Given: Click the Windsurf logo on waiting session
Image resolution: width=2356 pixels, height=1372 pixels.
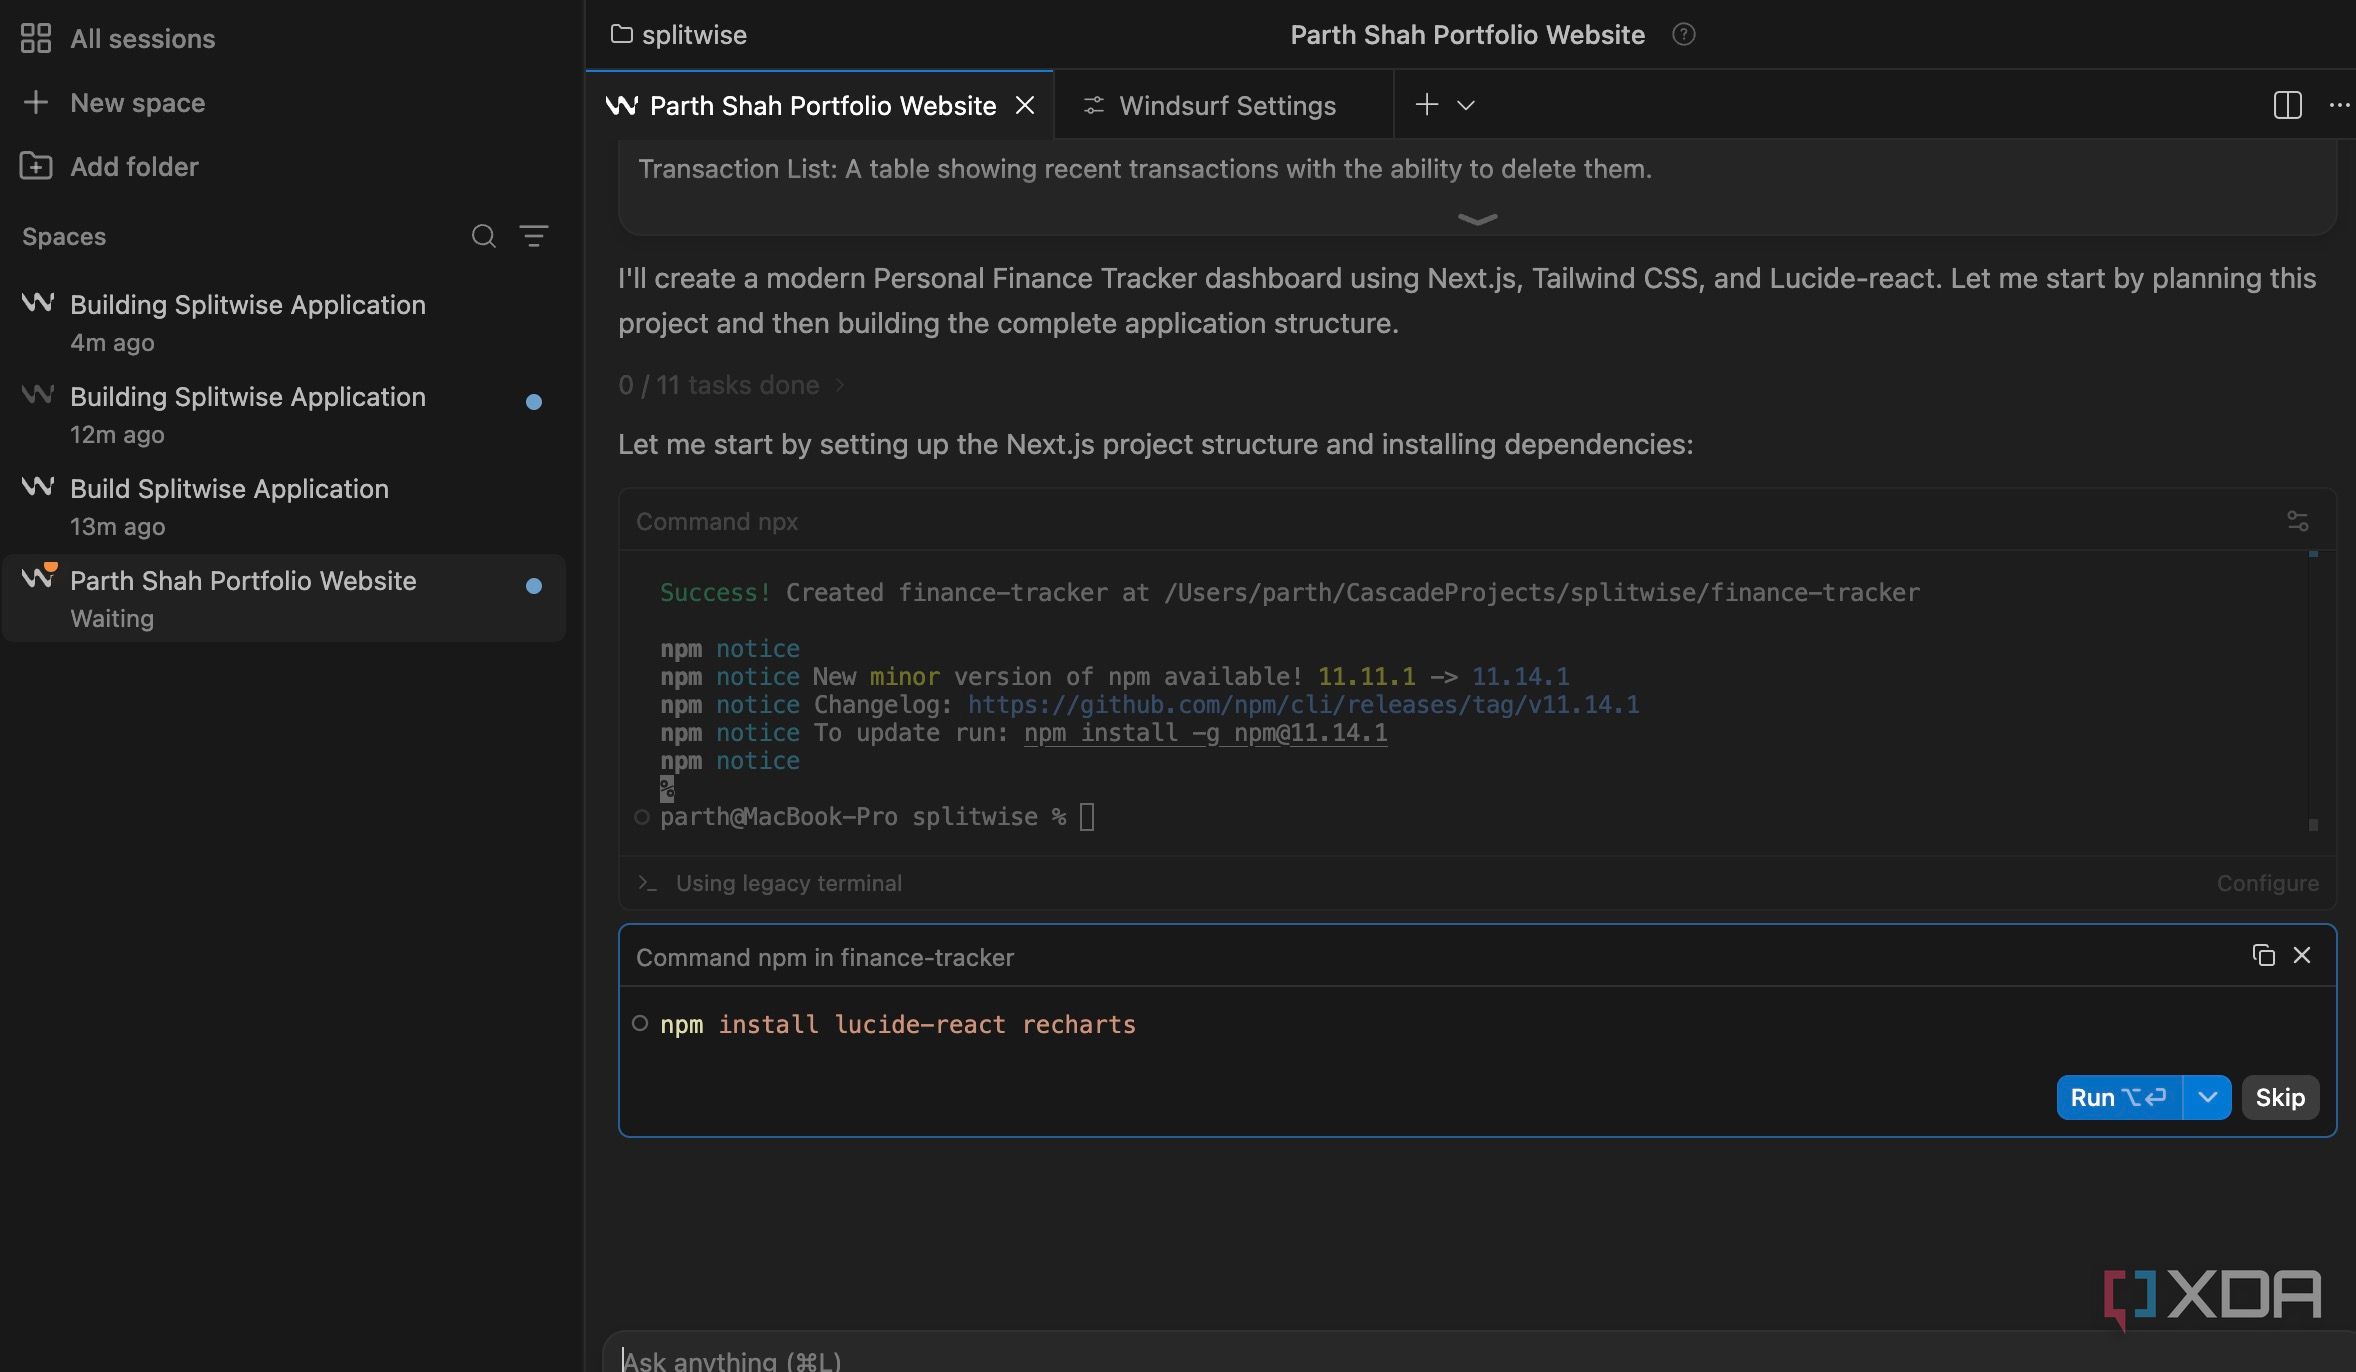Looking at the screenshot, I should (x=38, y=577).
